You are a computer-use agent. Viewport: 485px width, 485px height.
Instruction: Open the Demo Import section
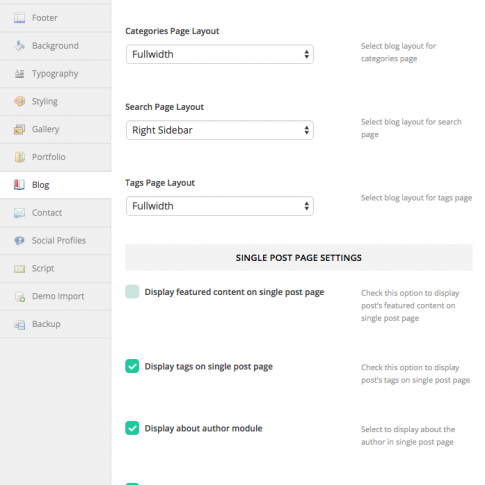55,296
